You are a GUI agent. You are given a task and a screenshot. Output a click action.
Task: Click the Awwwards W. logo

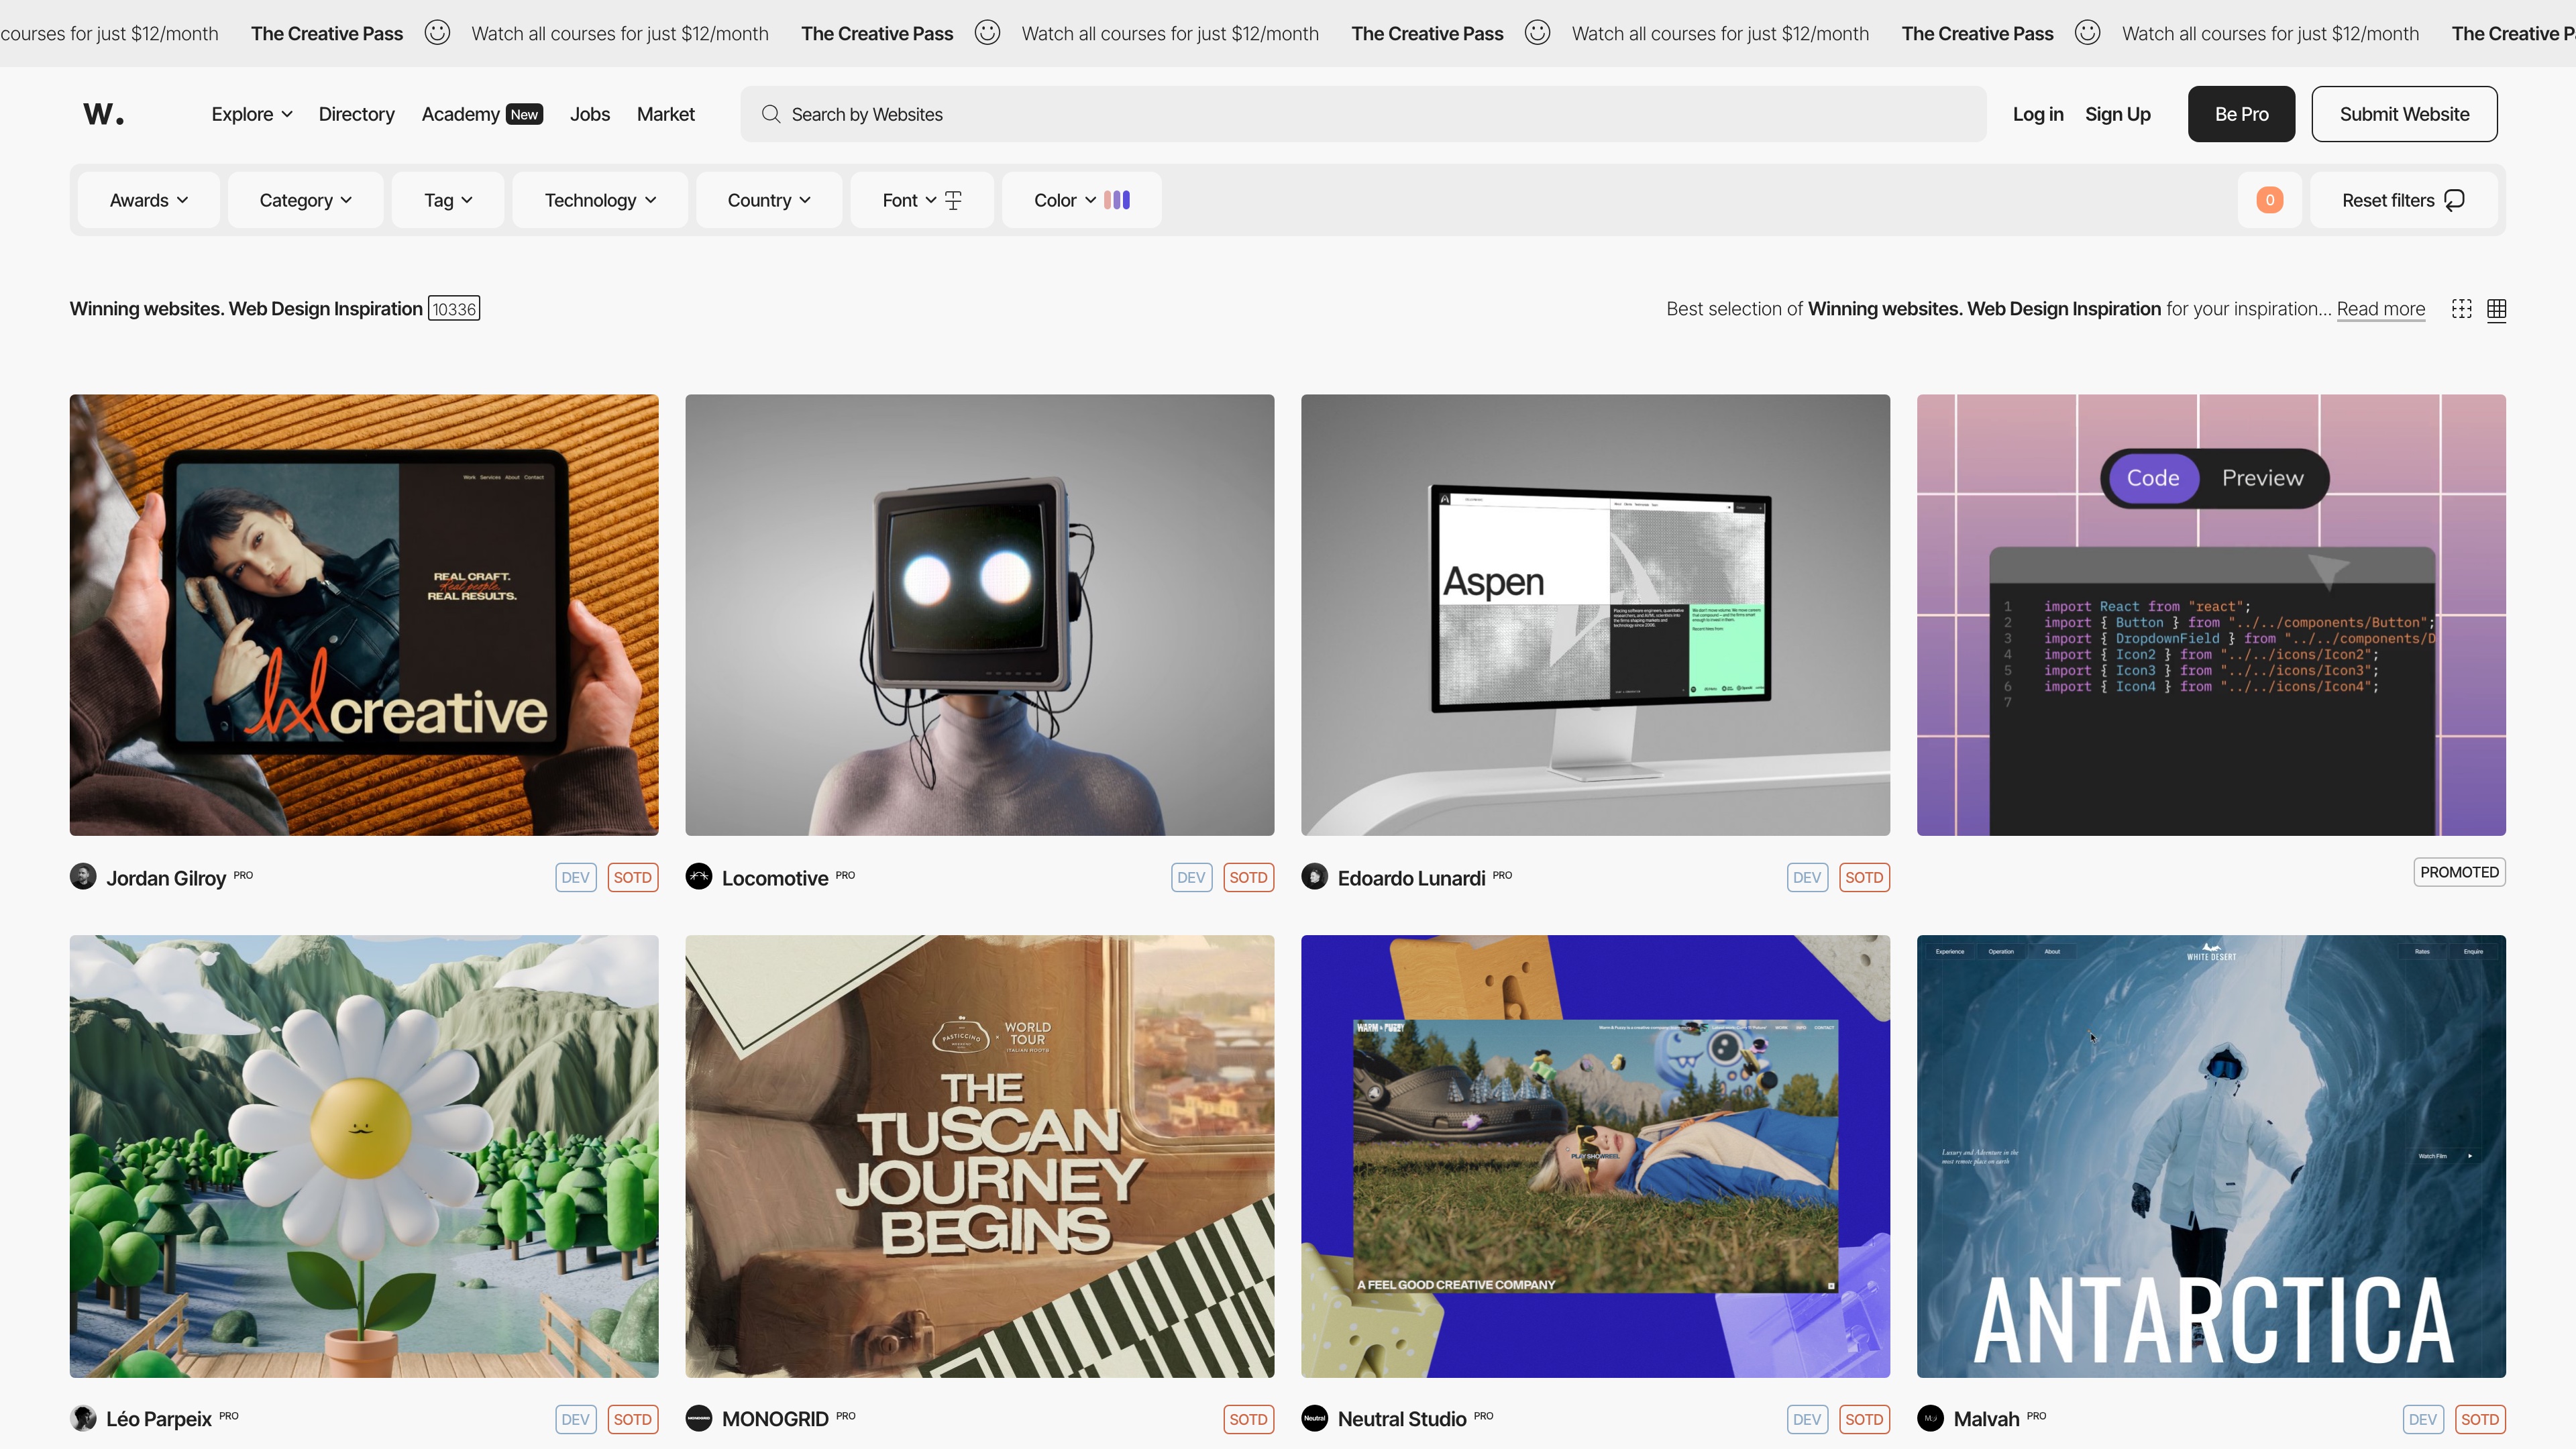104,114
